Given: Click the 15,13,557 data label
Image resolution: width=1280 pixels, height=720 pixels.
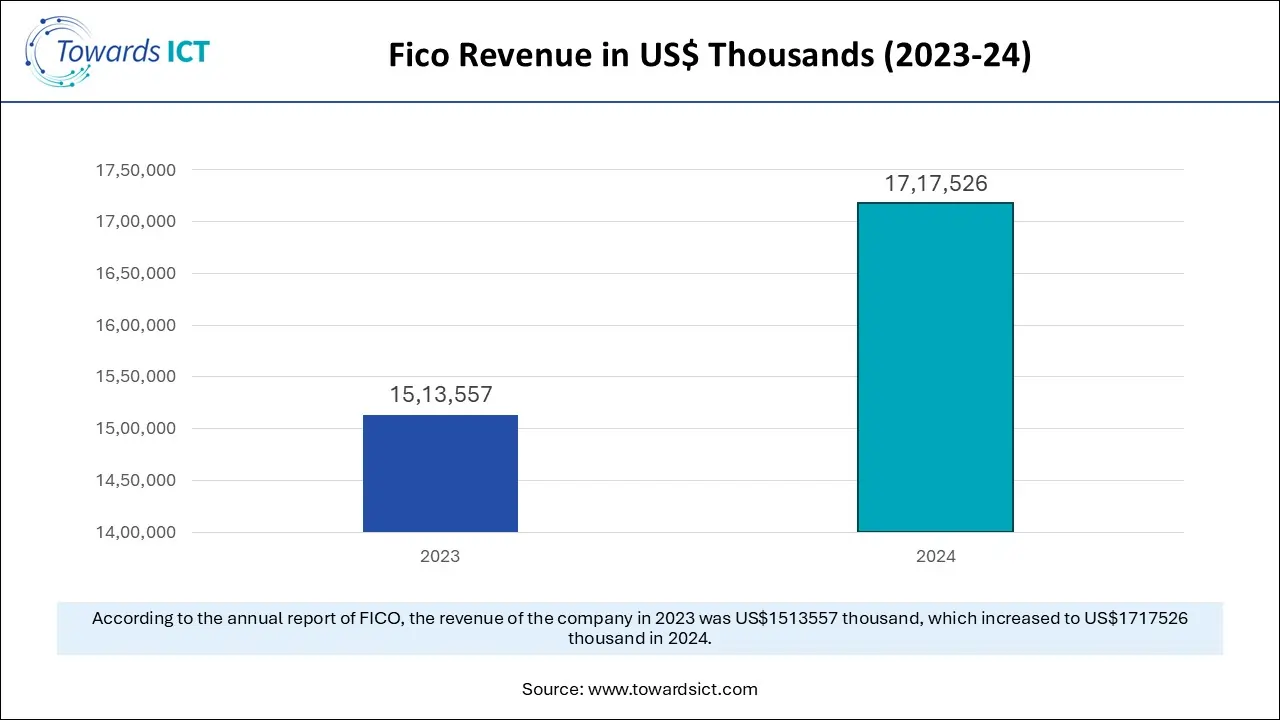Looking at the screenshot, I should point(440,394).
